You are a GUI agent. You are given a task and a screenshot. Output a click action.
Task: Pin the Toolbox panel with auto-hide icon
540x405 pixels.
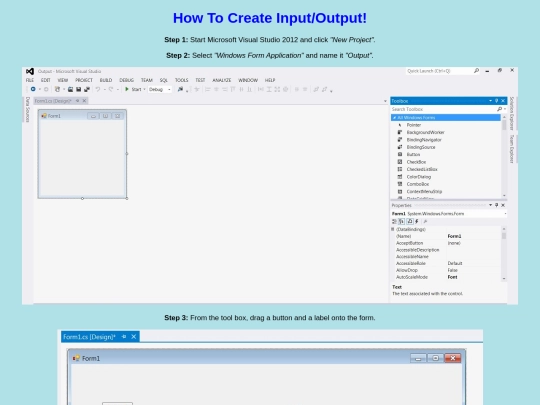pyautogui.click(x=497, y=101)
